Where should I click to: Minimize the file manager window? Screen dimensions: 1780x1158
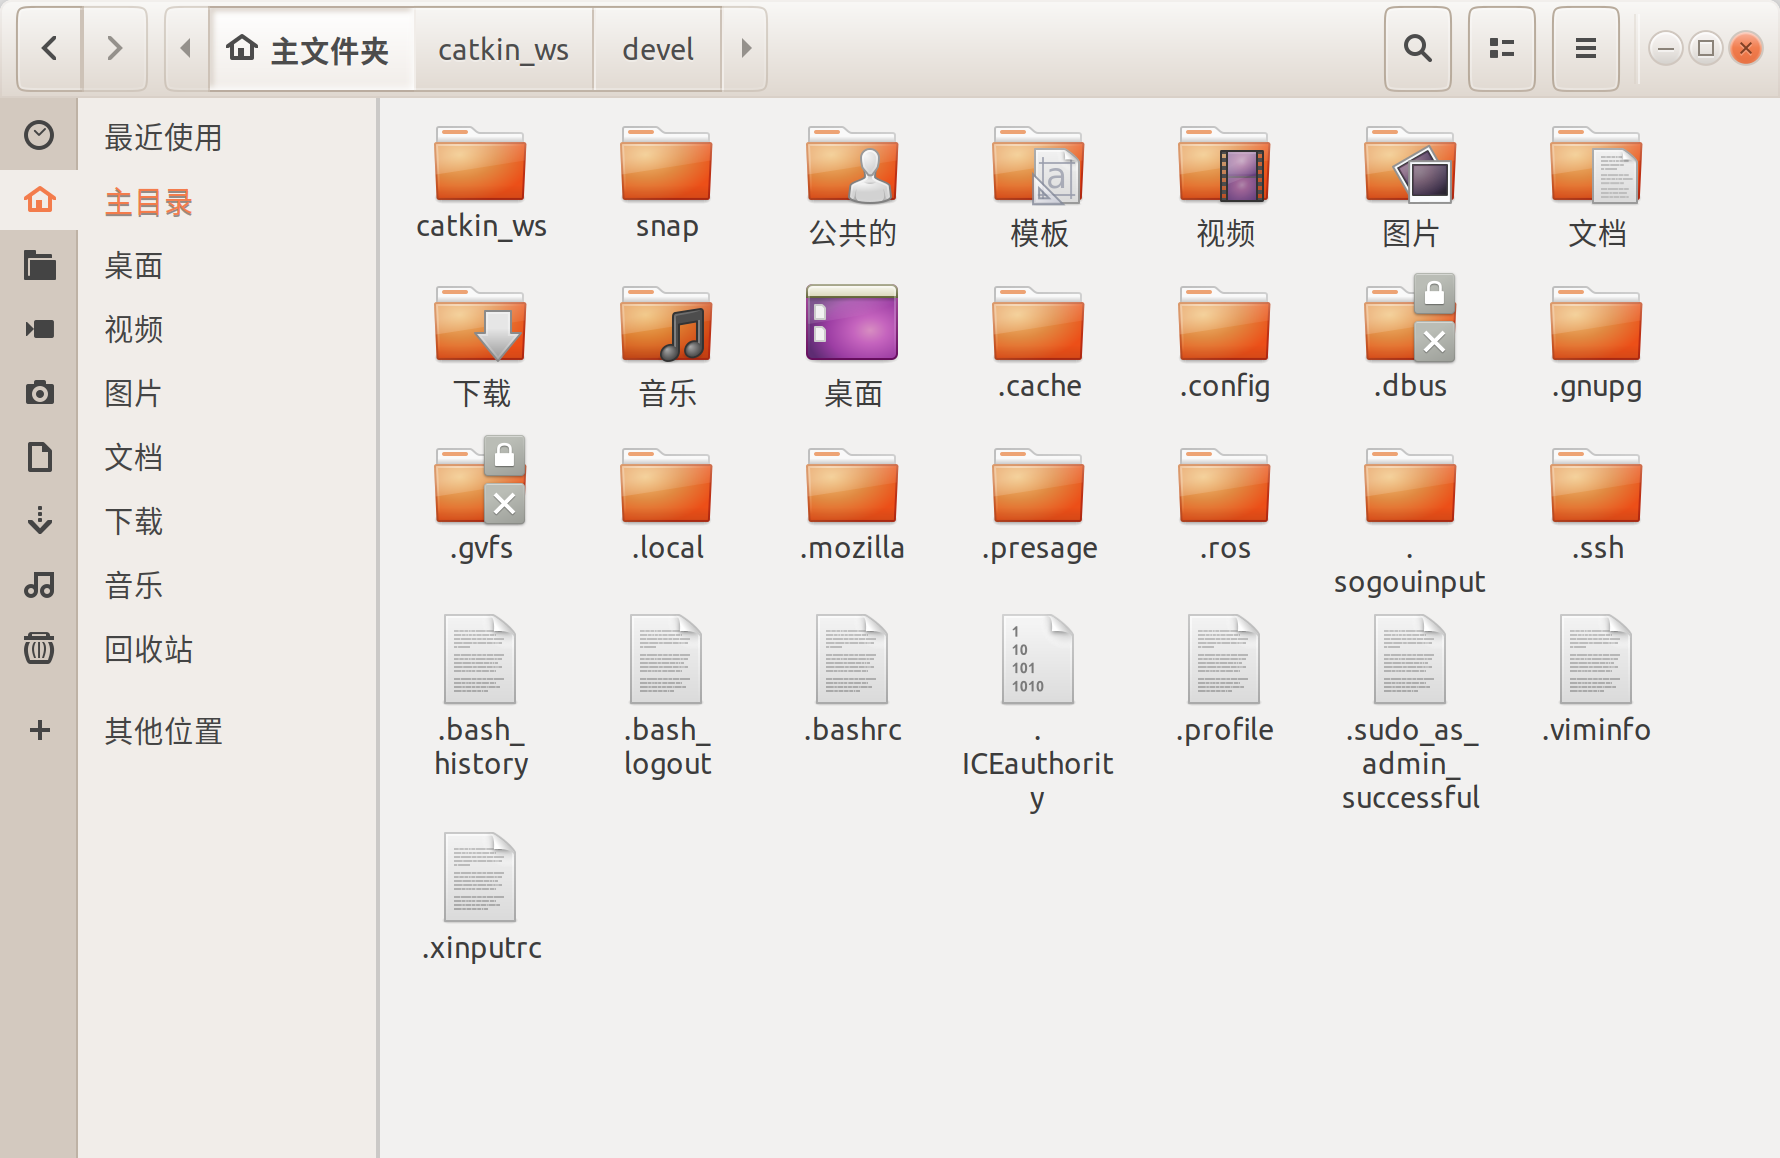[1666, 48]
